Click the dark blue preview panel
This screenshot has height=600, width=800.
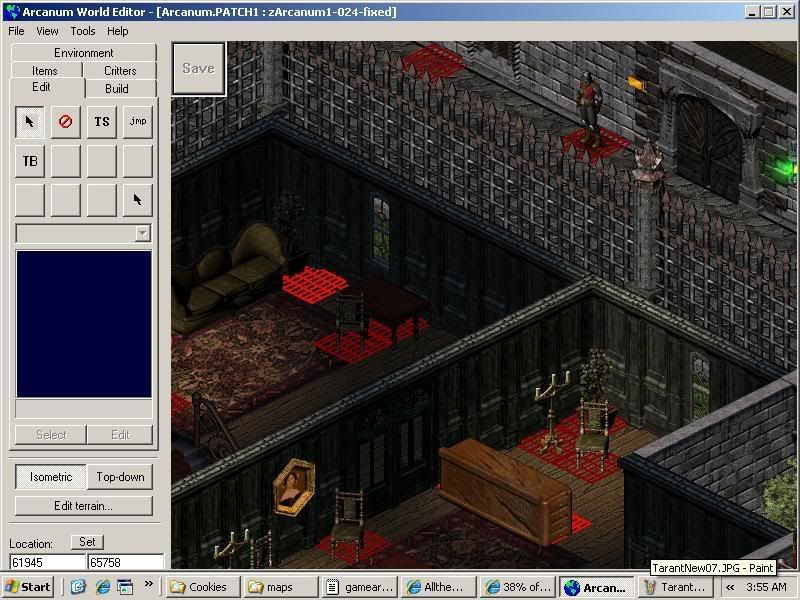tap(84, 323)
